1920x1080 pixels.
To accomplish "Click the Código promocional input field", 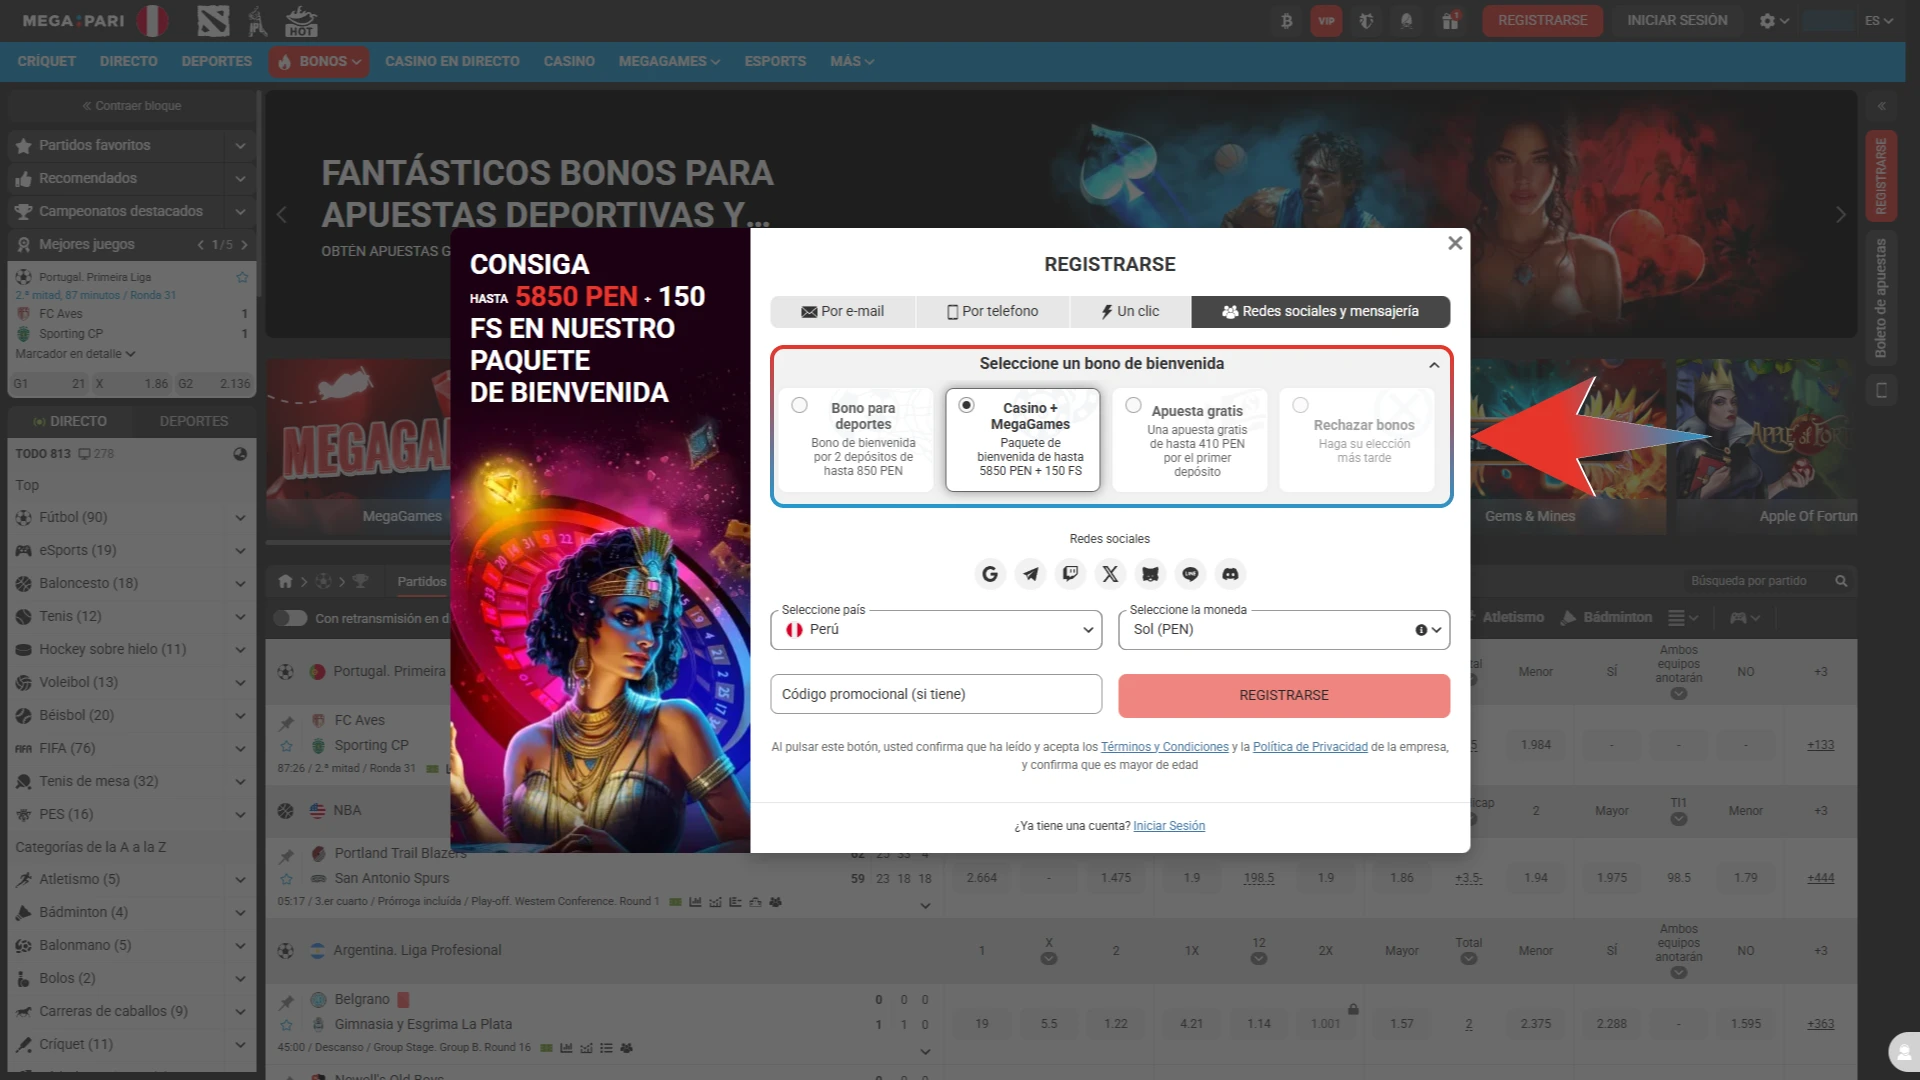I will tap(936, 695).
